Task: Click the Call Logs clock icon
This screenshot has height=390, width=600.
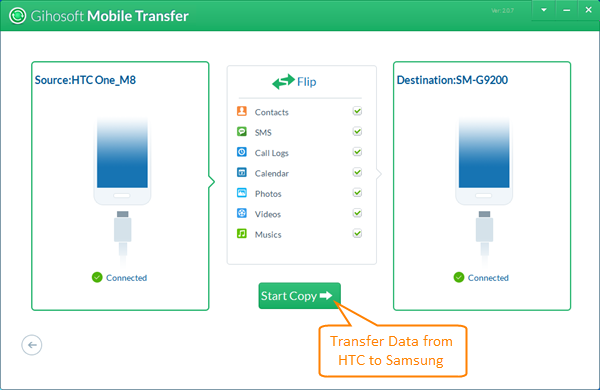Action: (241, 152)
